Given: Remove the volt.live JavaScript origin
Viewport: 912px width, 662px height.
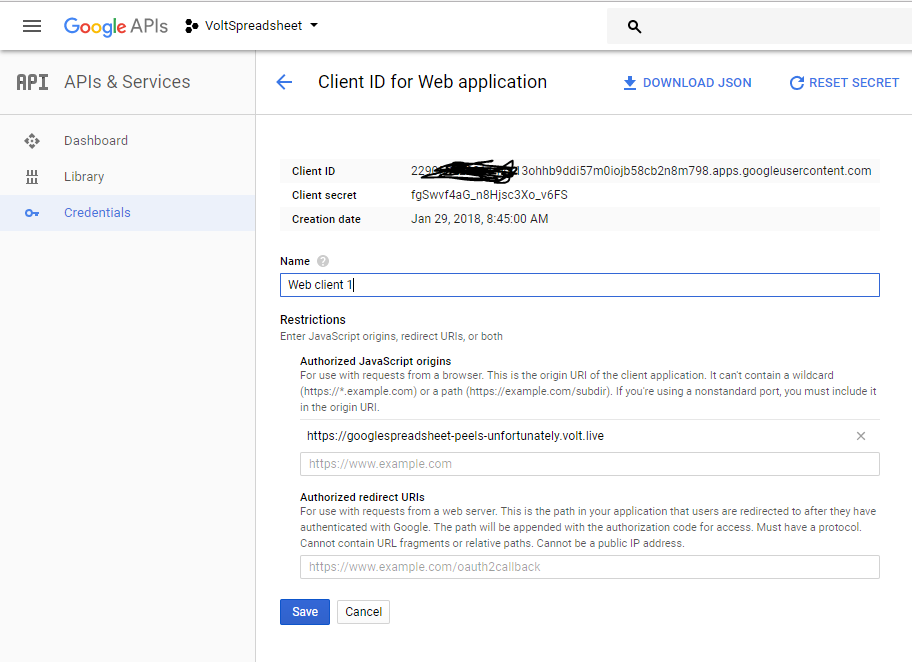Looking at the screenshot, I should [x=861, y=436].
